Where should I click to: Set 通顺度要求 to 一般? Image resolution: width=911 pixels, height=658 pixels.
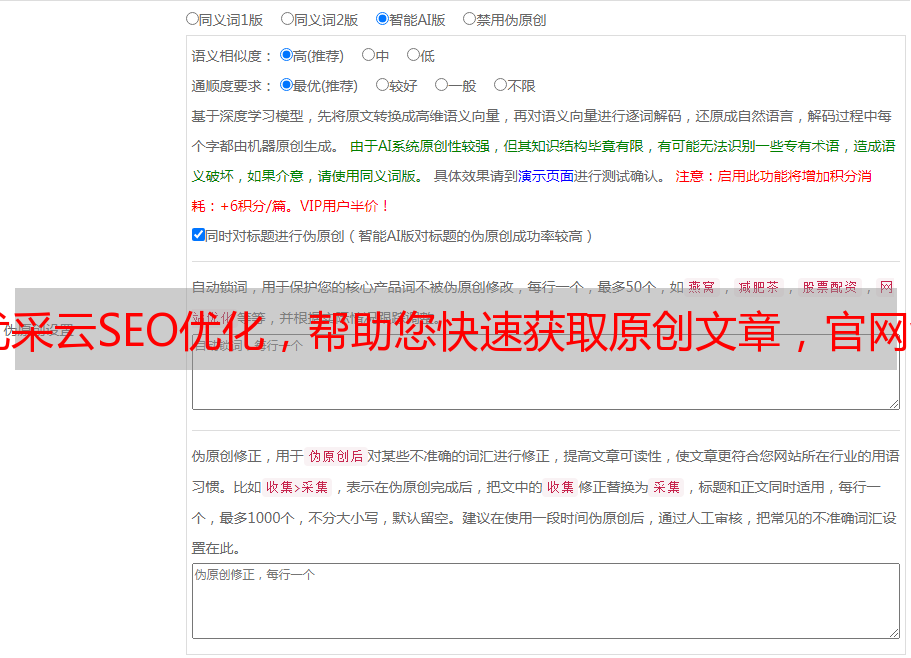442,85
